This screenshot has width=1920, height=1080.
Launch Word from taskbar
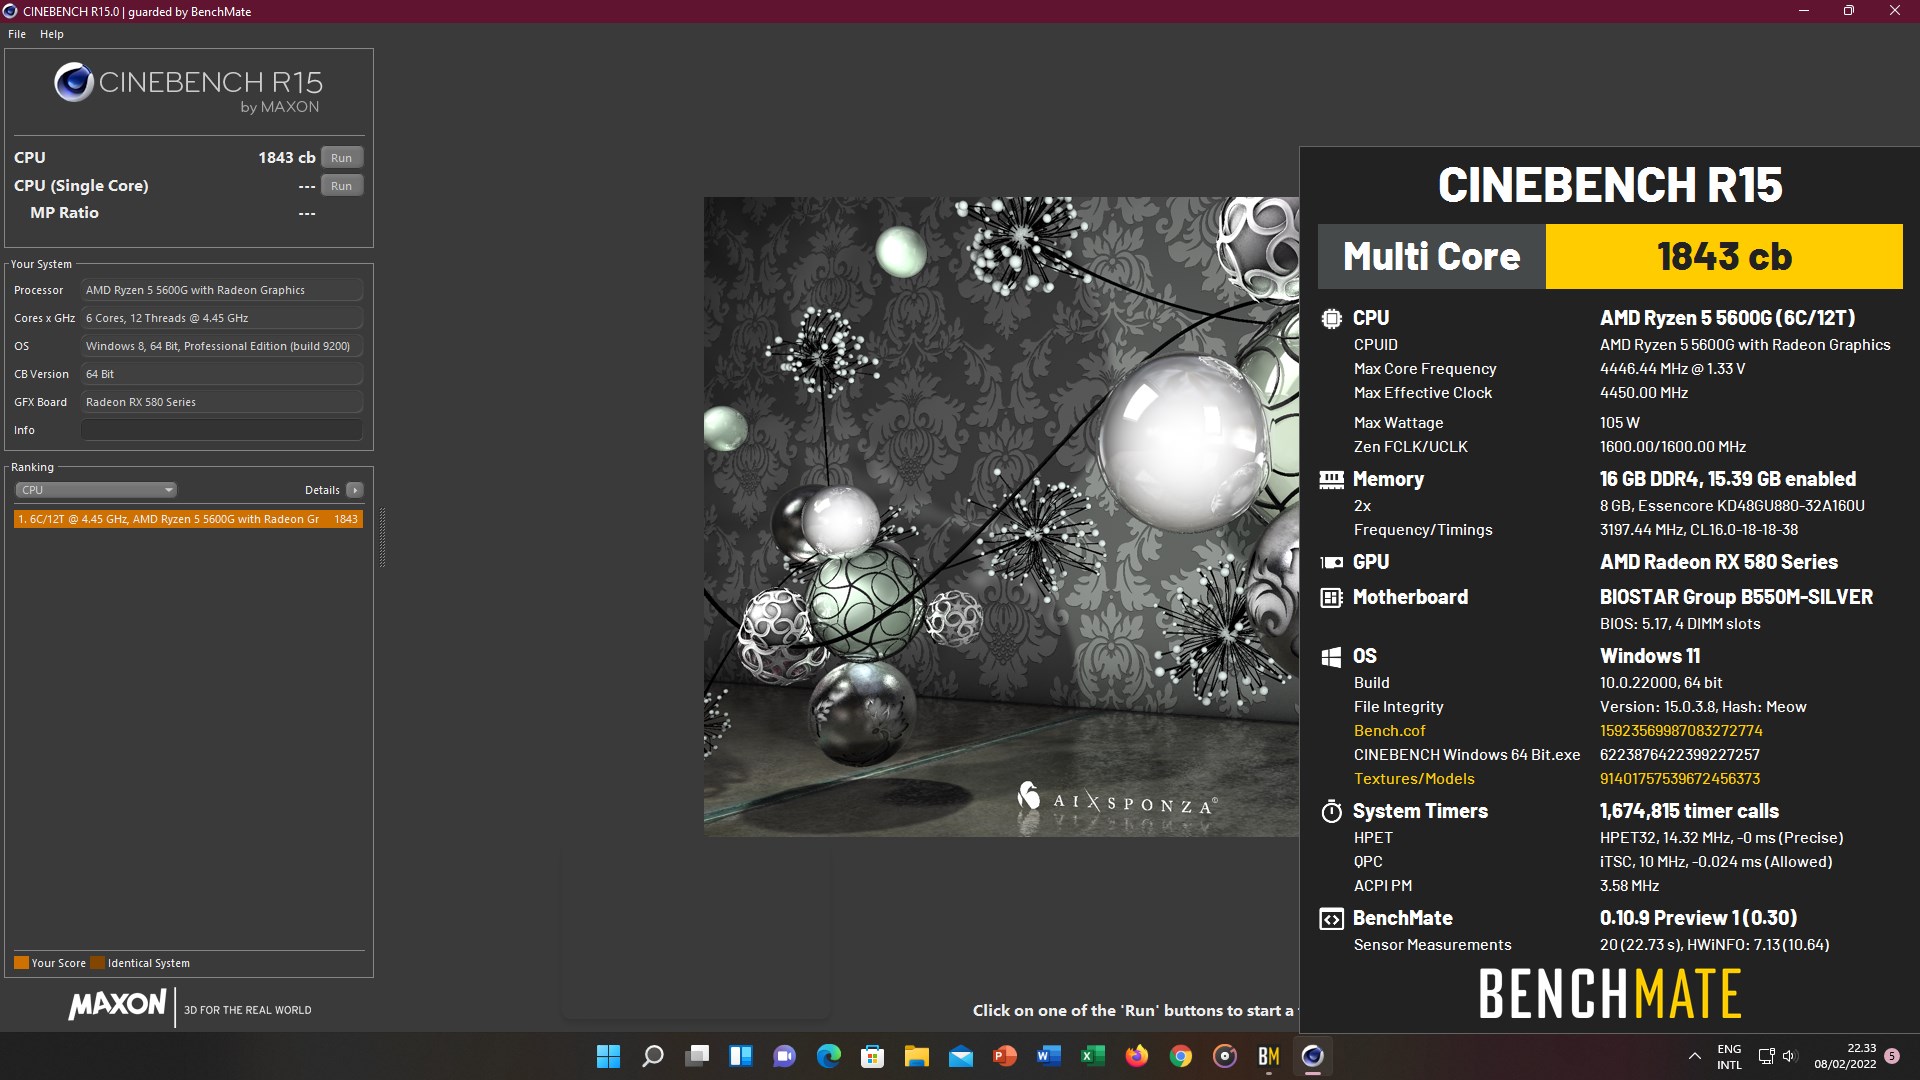(x=1048, y=1056)
